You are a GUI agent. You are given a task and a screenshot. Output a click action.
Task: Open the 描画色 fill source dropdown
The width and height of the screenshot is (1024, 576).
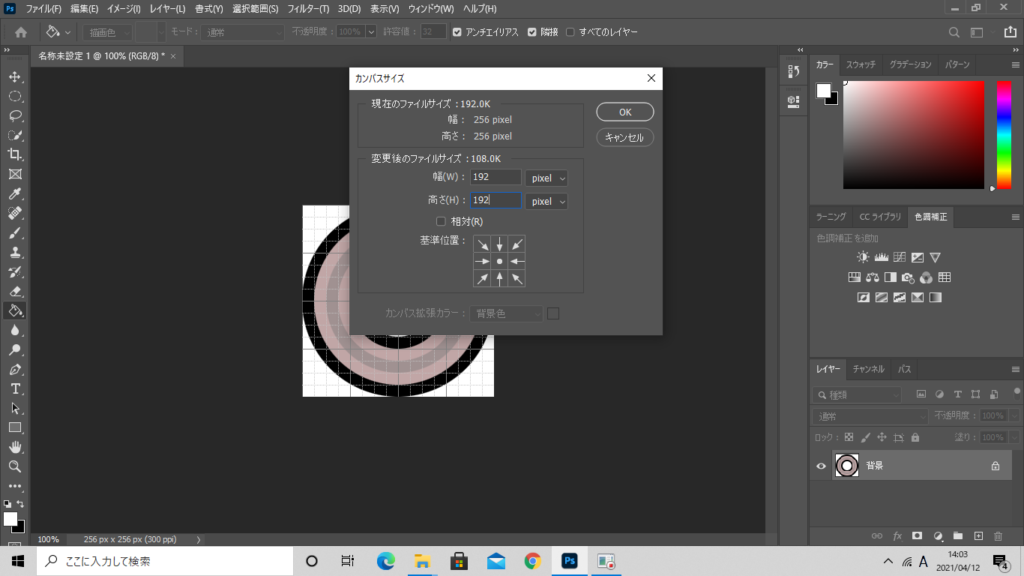108,32
